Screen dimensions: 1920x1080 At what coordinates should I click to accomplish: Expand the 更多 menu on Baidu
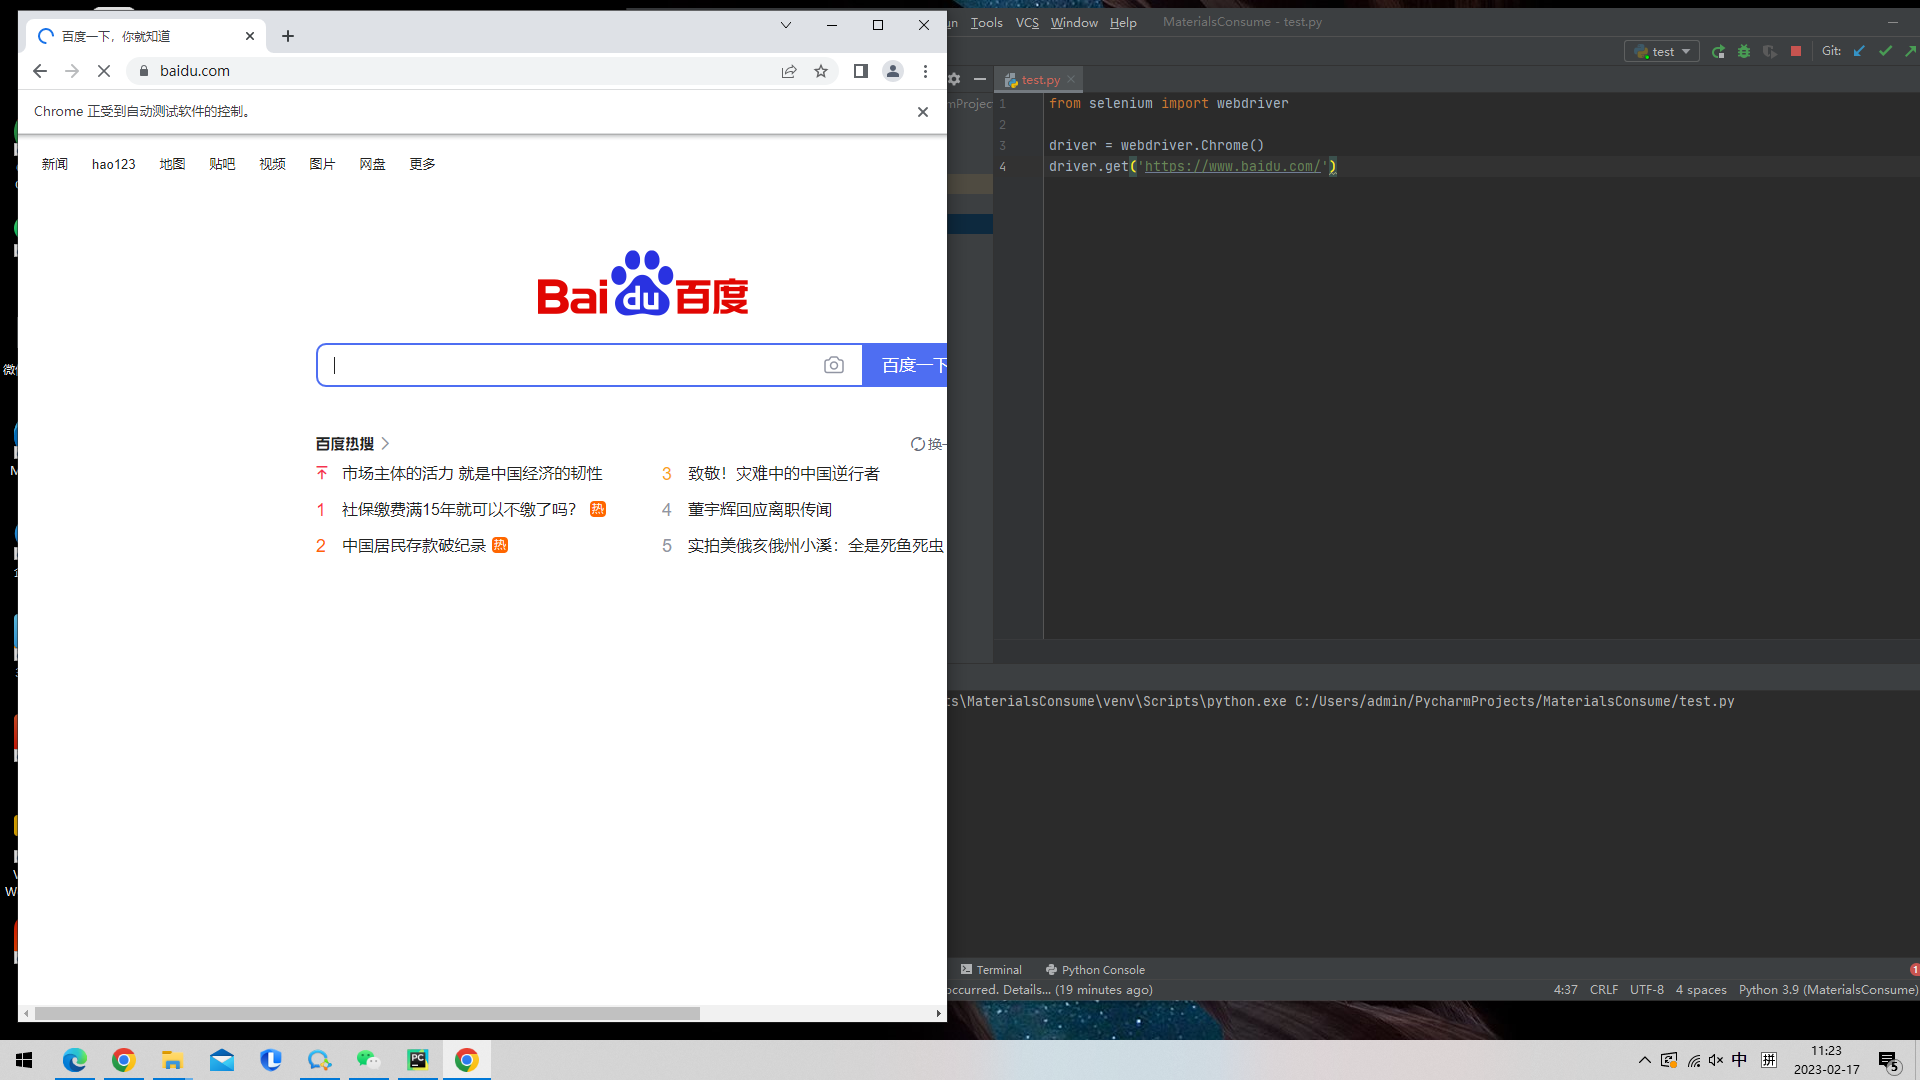coord(422,164)
